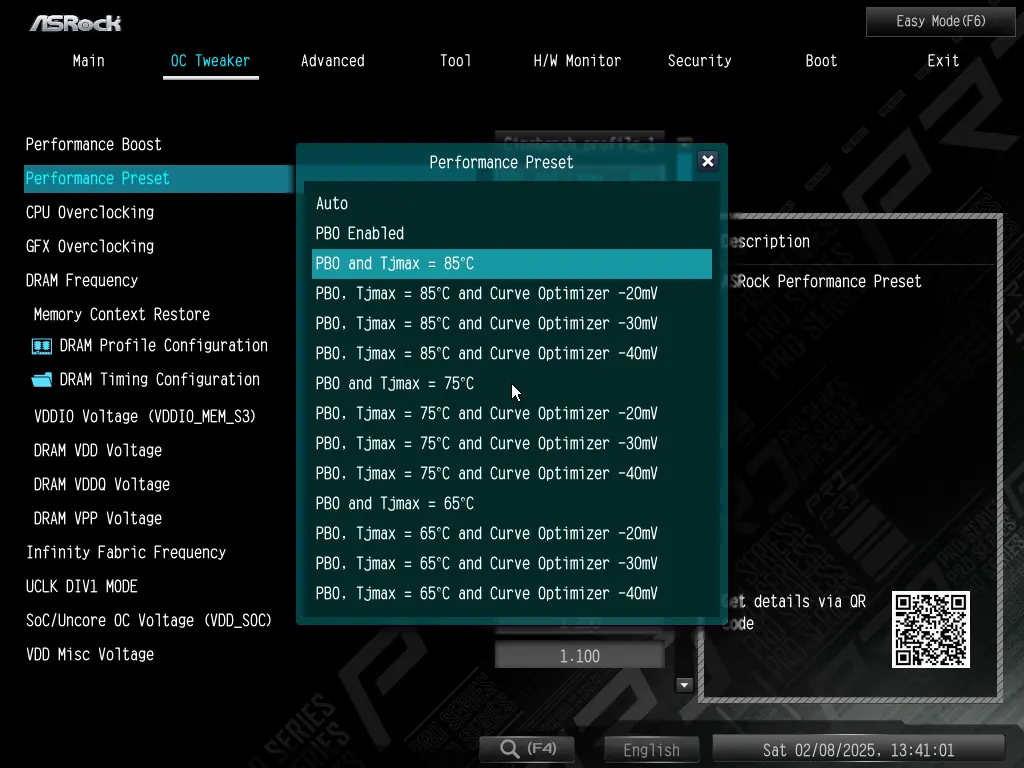Screen dimensions: 1024x768
Task: Select the Auto preset option
Action: tap(511, 204)
